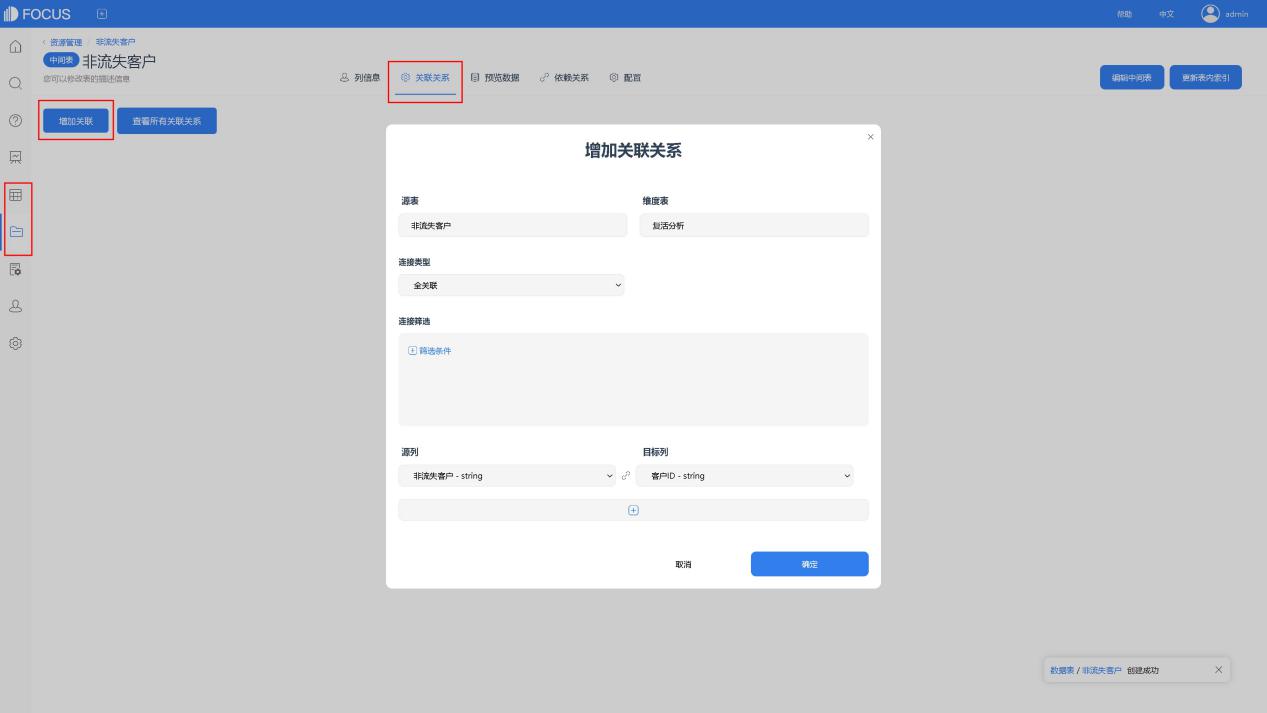Open the 源列 dropdown 非流失客户 - string
Image resolution: width=1267 pixels, height=713 pixels.
point(507,476)
